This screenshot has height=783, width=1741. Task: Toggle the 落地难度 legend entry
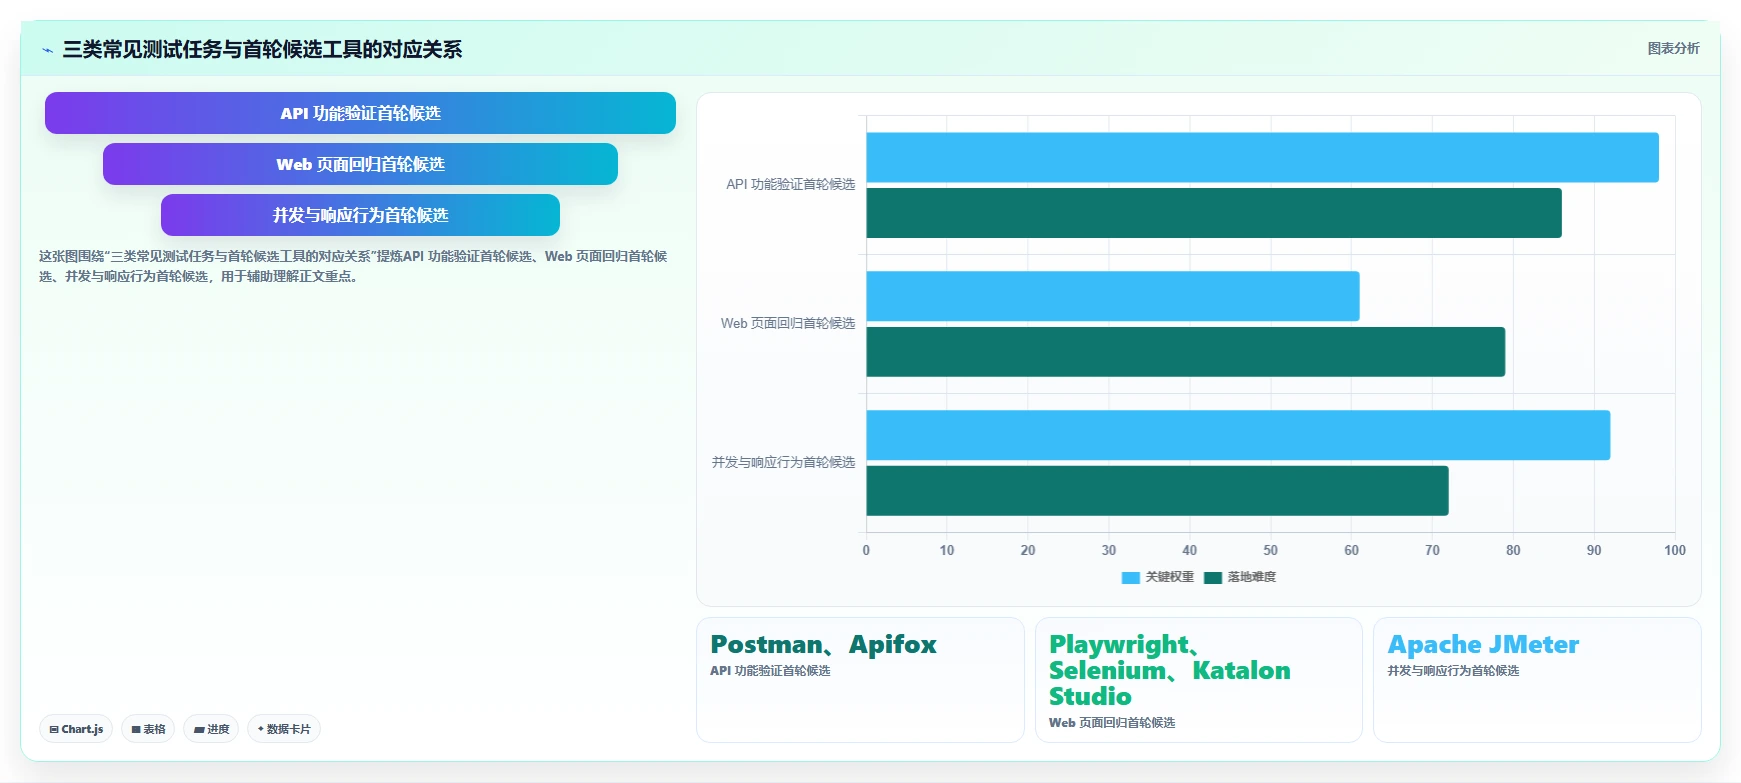coord(1240,577)
